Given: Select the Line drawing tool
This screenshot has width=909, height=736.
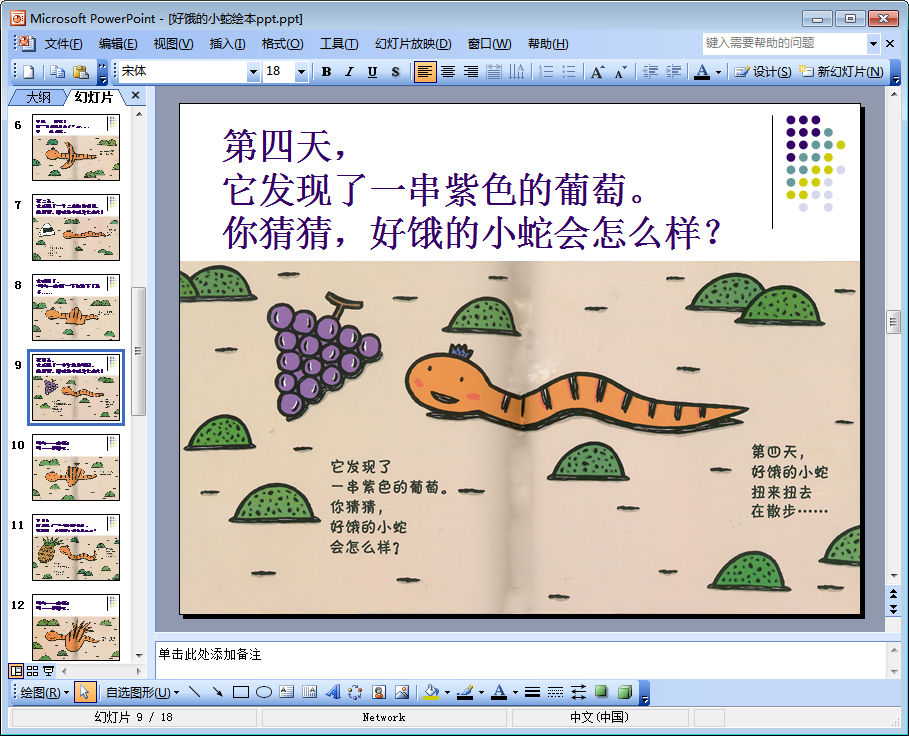Looking at the screenshot, I should pos(195,693).
